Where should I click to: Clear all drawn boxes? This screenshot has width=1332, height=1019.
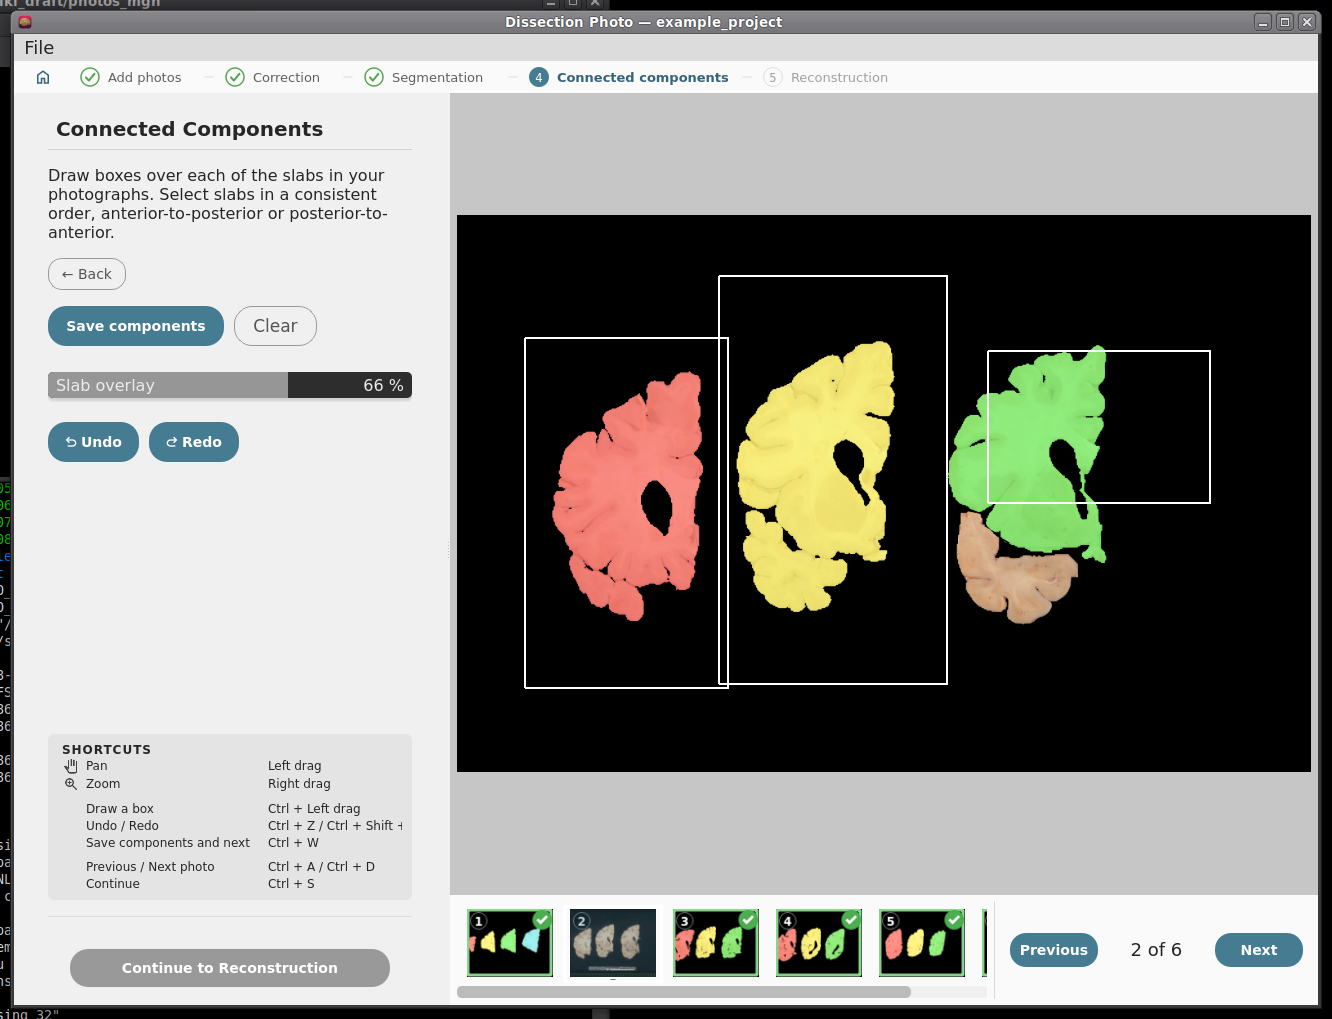[x=275, y=326]
